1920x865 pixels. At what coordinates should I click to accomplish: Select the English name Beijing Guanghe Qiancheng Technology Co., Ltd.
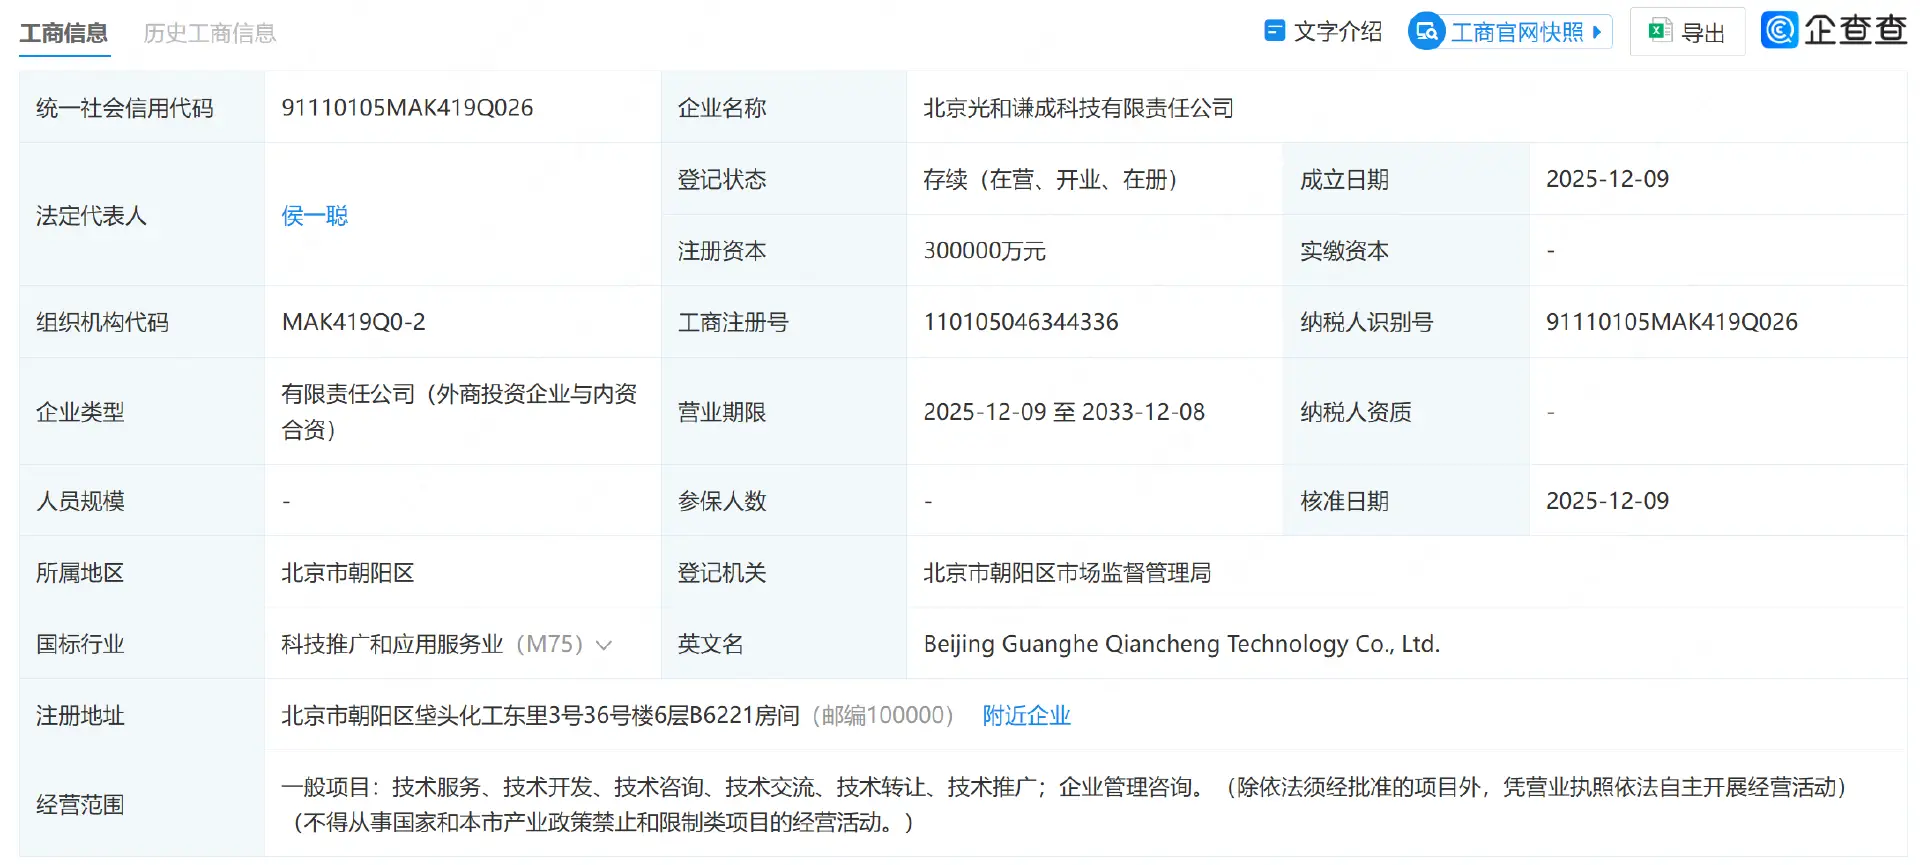click(x=1182, y=644)
